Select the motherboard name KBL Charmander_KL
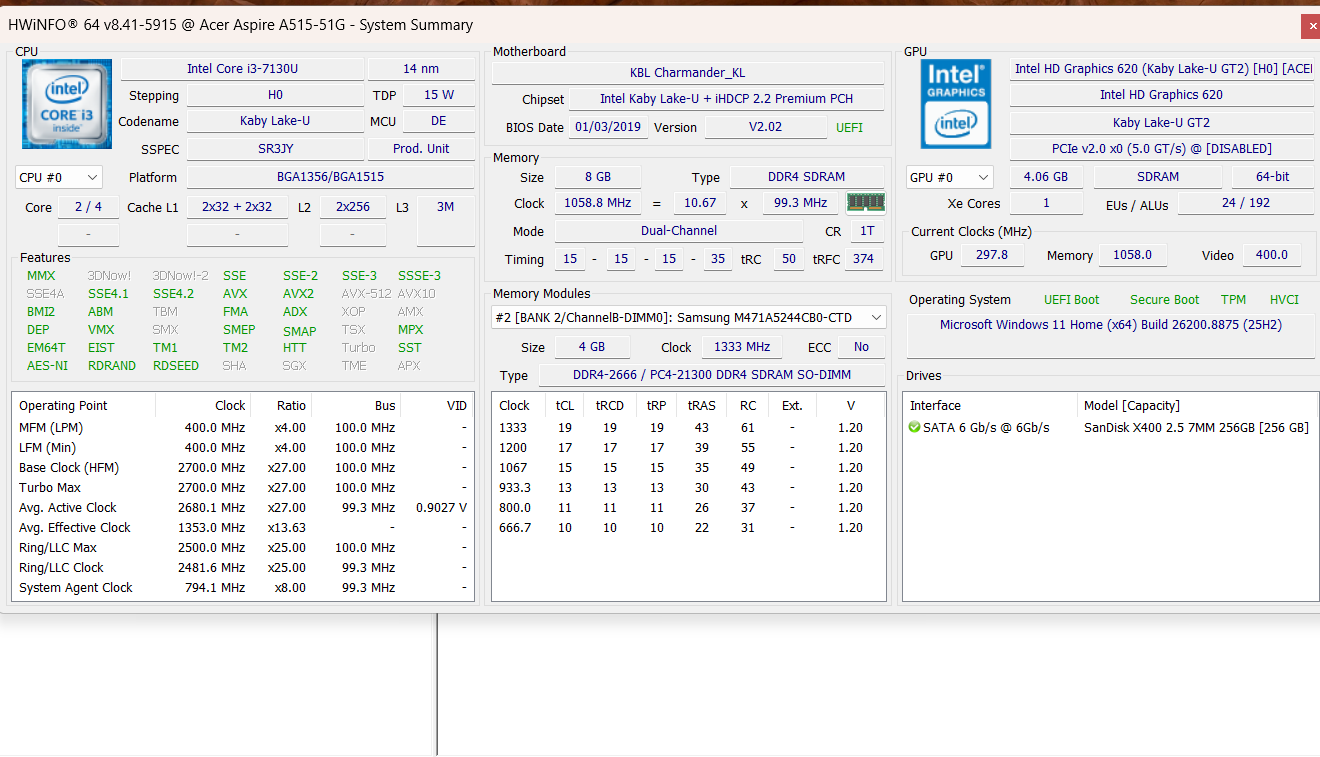 coord(688,73)
